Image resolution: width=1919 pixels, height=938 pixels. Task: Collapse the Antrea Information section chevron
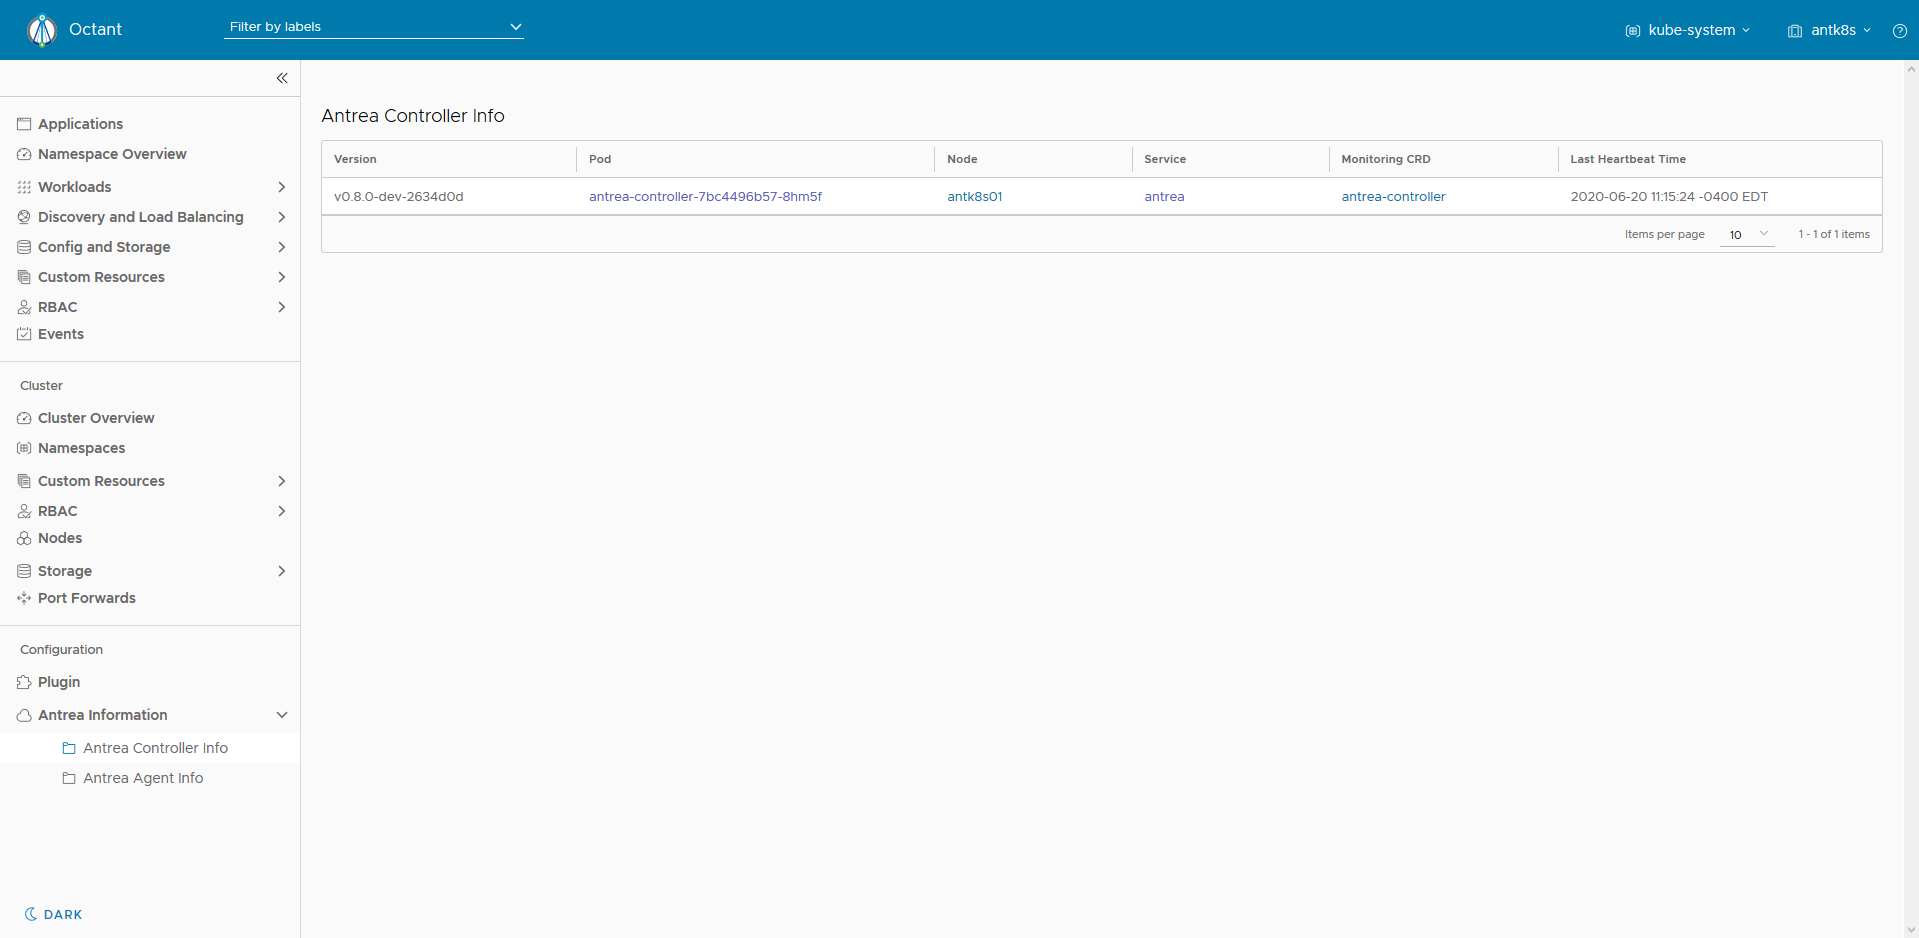[x=282, y=715]
